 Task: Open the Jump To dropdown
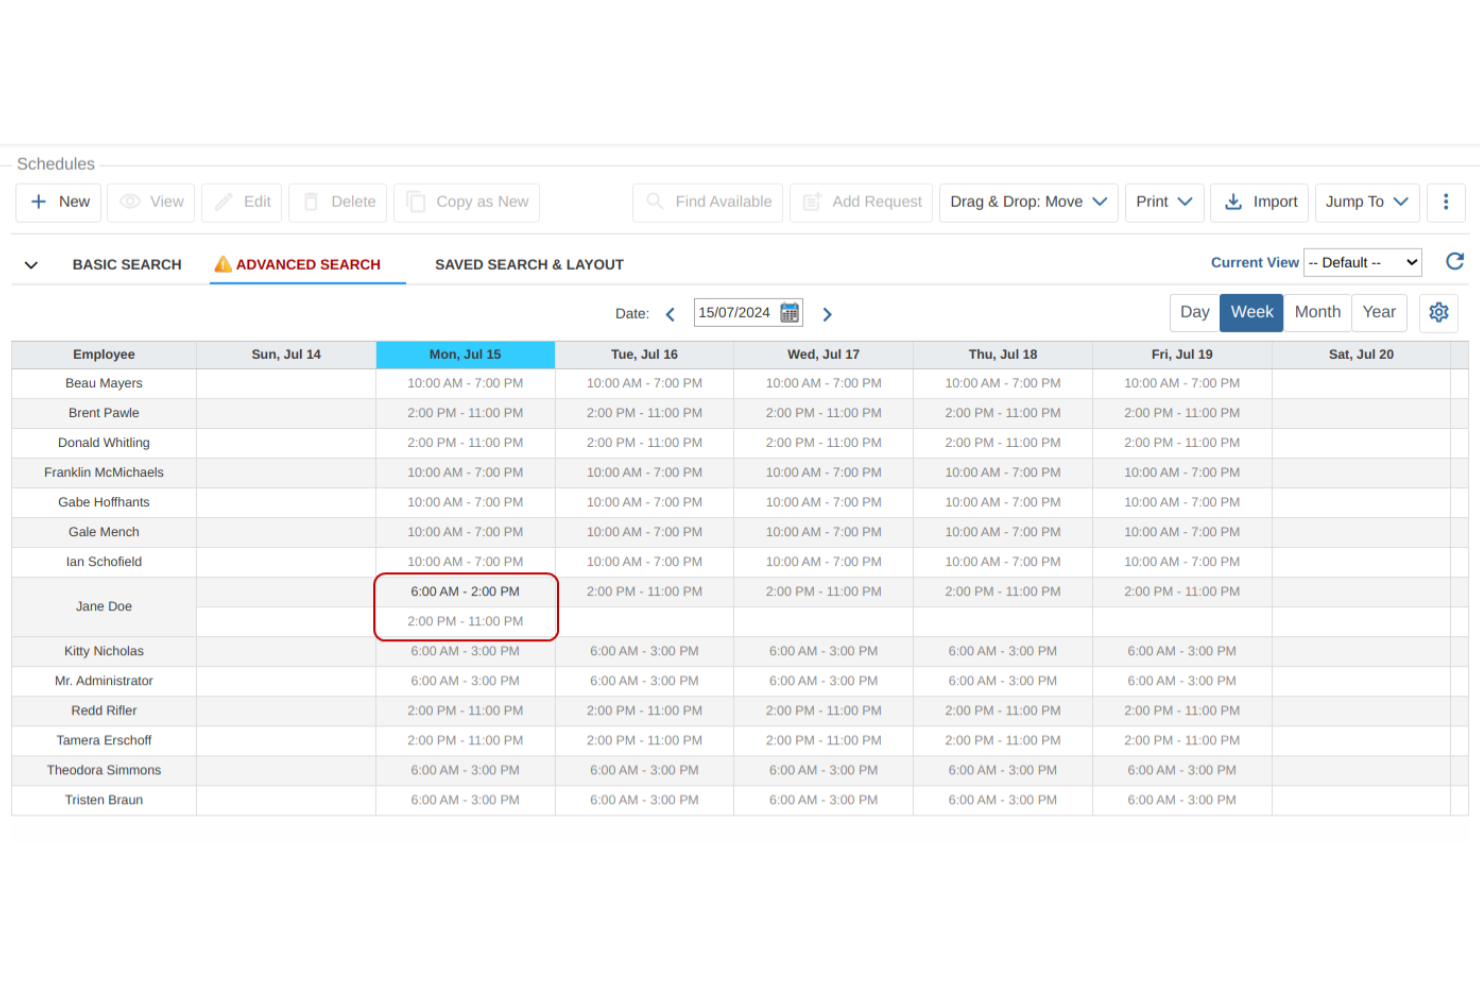click(x=1367, y=202)
